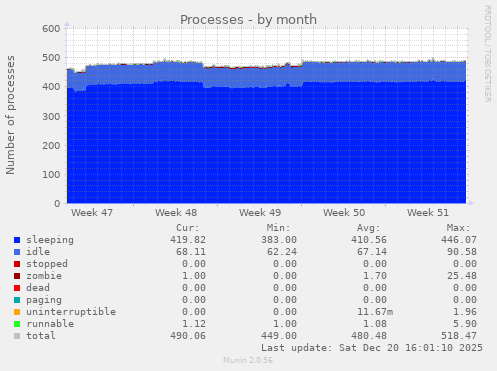Viewport: 497px width, 371px height.
Task: Click zombie maximum value 25.48
Action: [462, 276]
